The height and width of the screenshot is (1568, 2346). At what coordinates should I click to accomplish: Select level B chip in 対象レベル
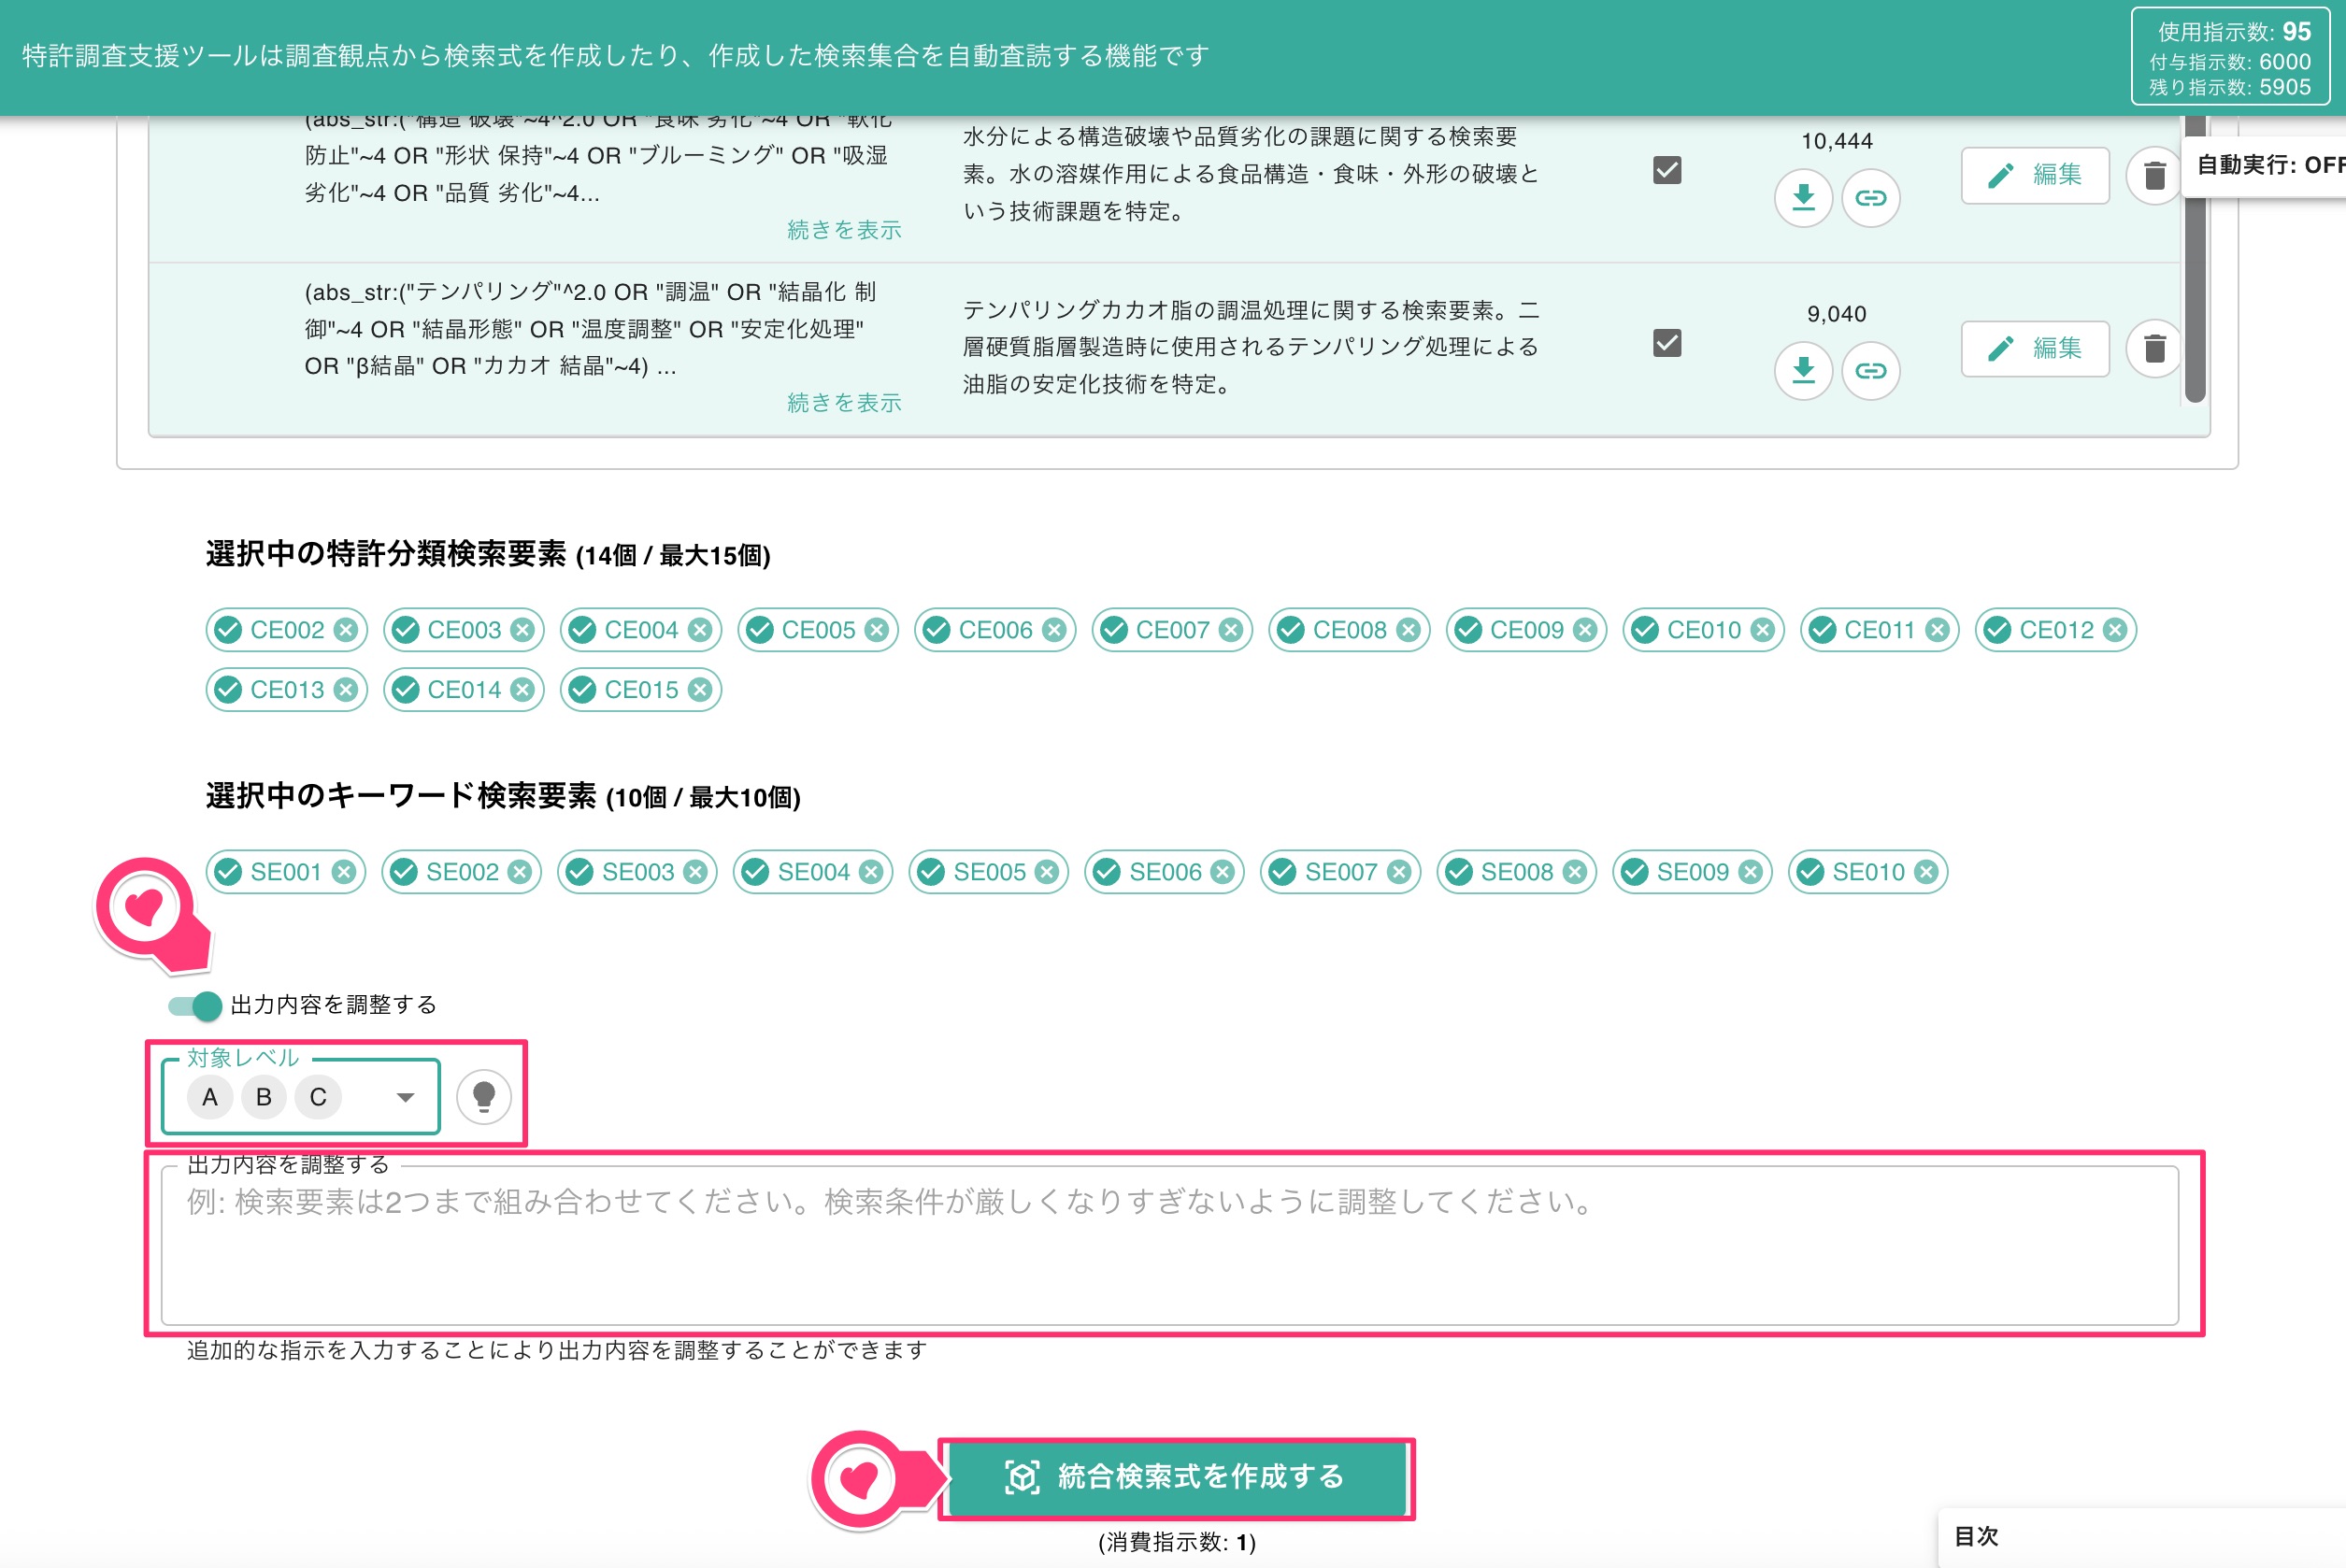point(264,1098)
